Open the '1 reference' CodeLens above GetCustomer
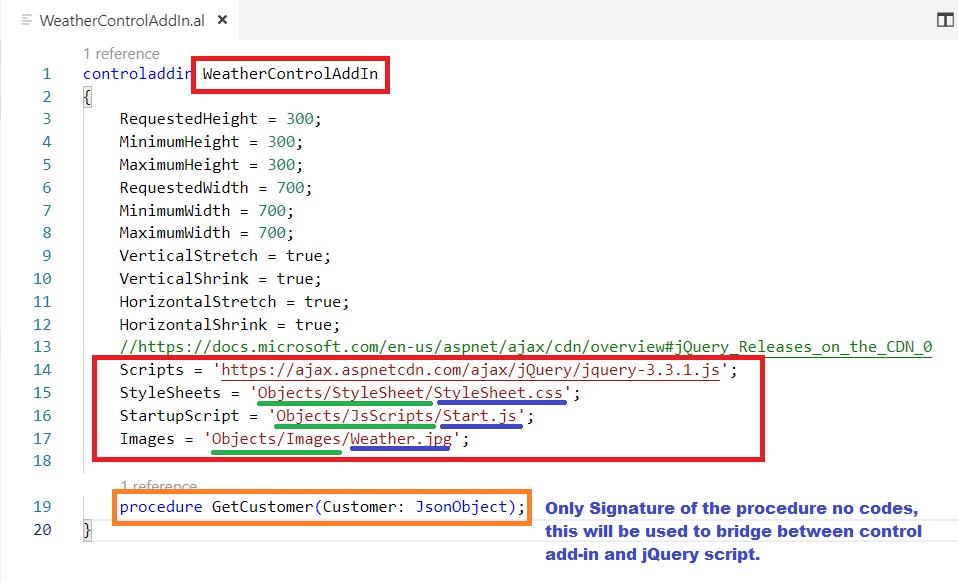This screenshot has height=582, width=958. (158, 486)
